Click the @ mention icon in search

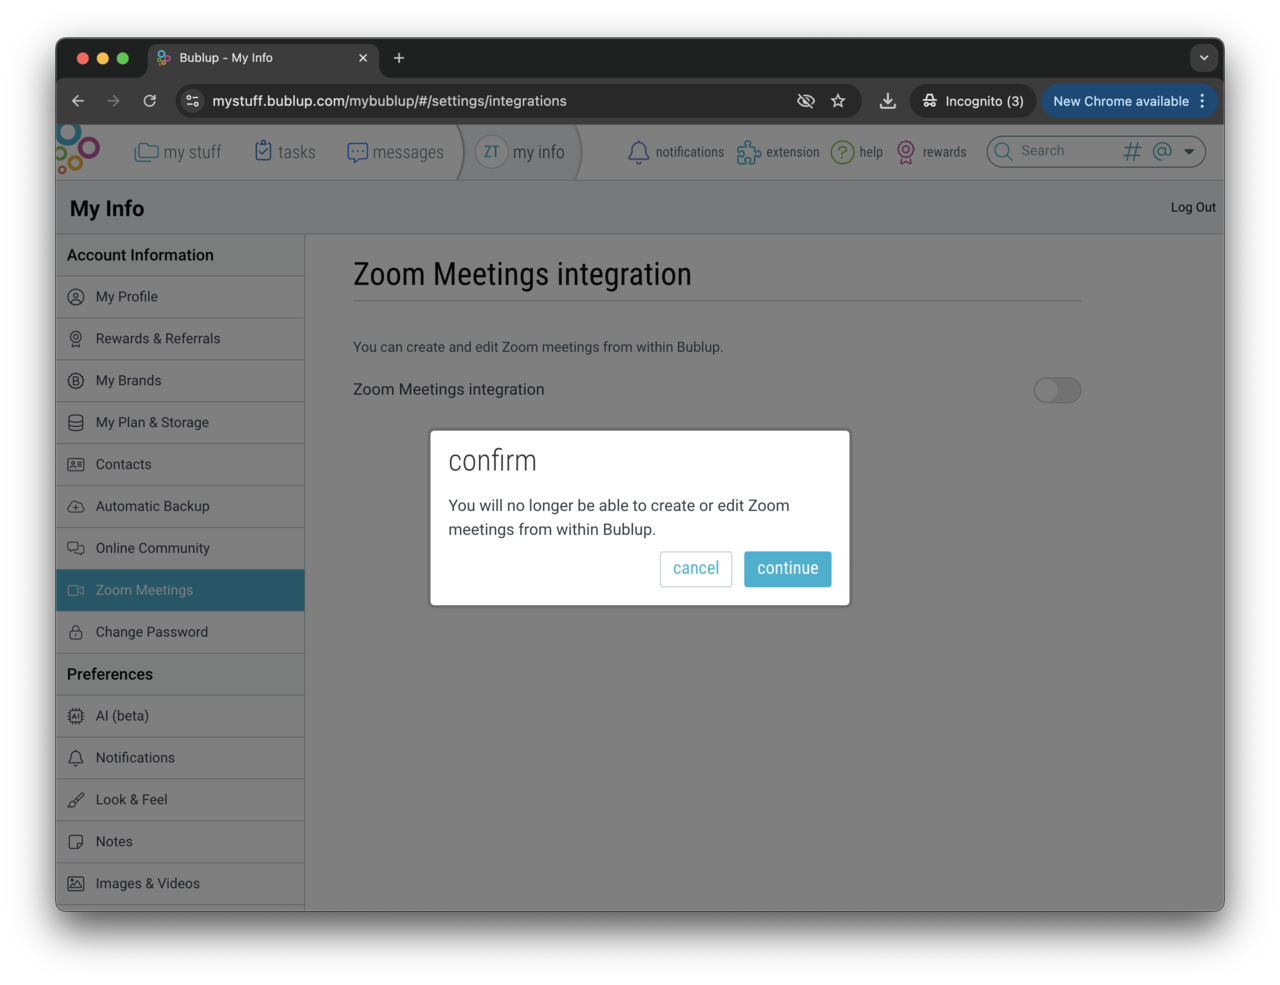pyautogui.click(x=1162, y=151)
